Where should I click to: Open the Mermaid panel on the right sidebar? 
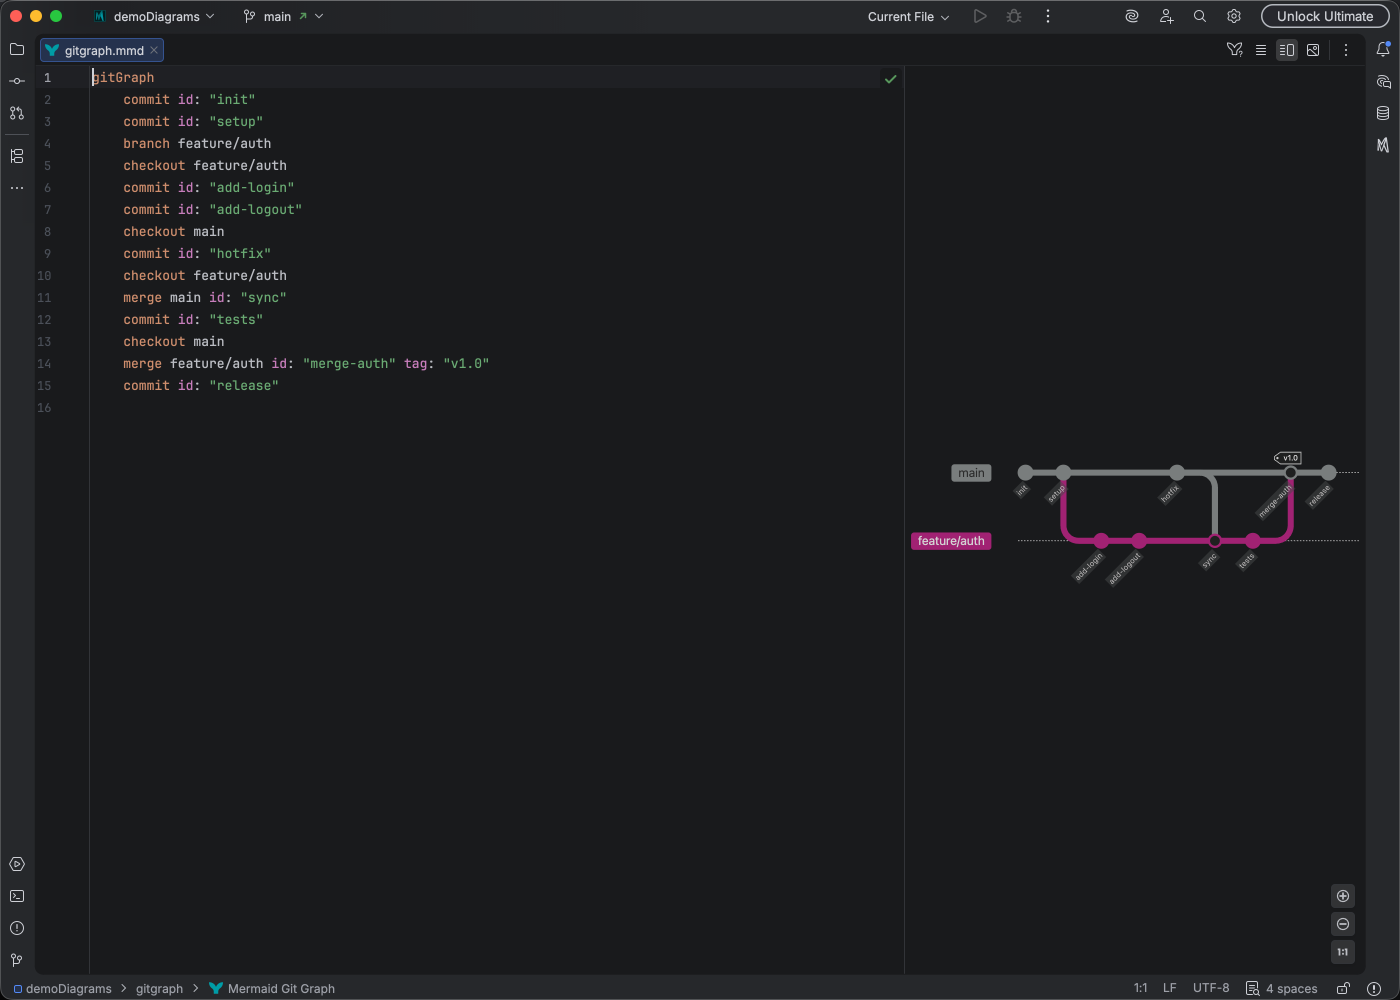(x=1384, y=144)
